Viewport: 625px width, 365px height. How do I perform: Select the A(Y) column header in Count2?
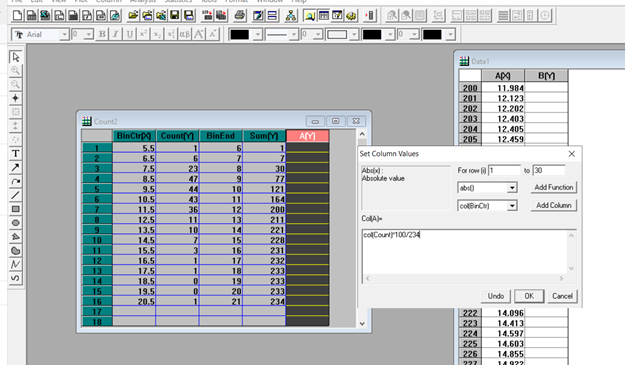point(308,136)
